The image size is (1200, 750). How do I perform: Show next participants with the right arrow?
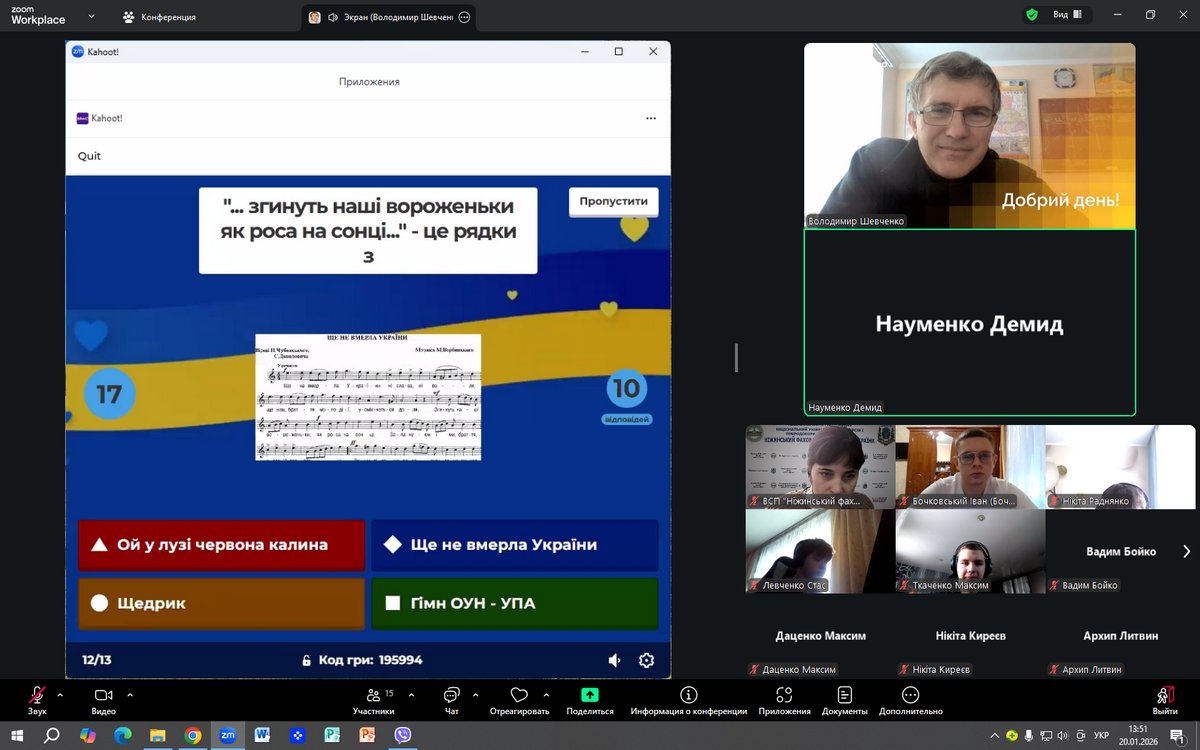coord(1186,551)
